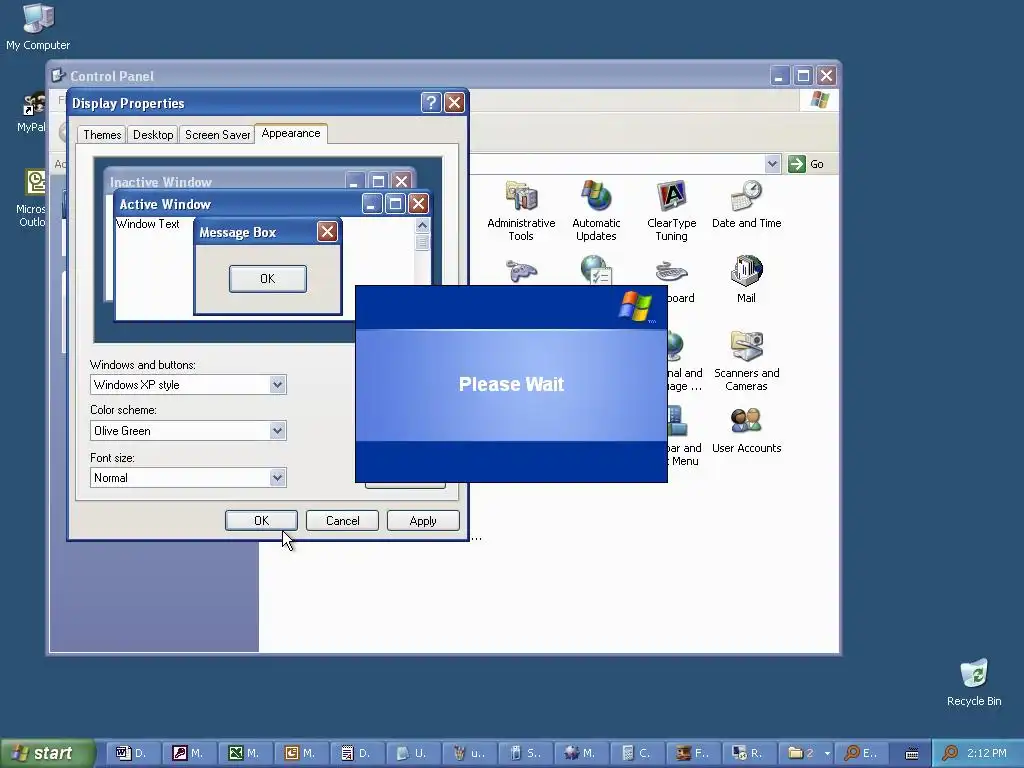
Task: Open Date and Time settings
Action: pos(746,204)
